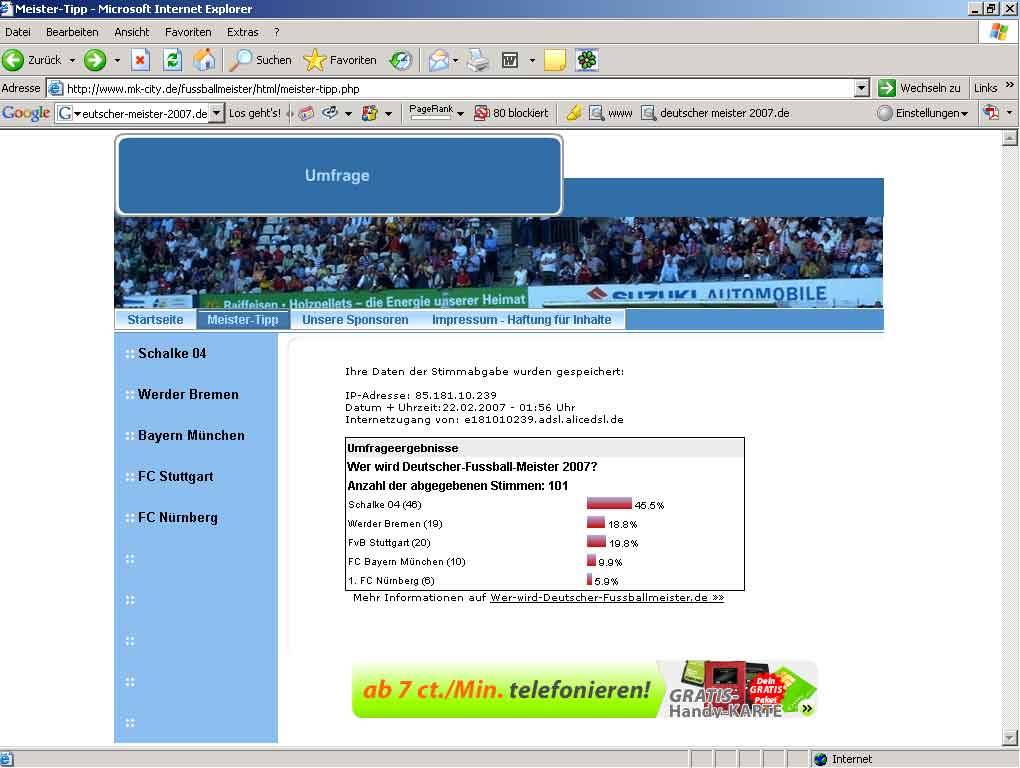Find the term deutscher meister 2007.de
1020x768 pixels.
715,113
